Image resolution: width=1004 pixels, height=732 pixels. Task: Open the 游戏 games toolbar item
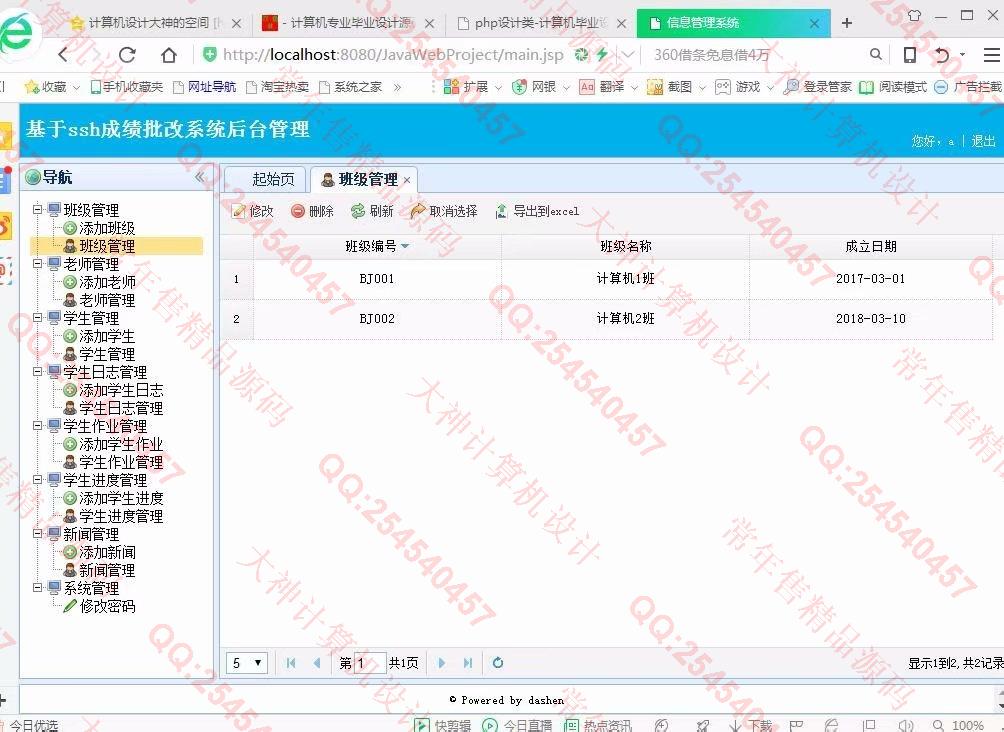pos(738,86)
